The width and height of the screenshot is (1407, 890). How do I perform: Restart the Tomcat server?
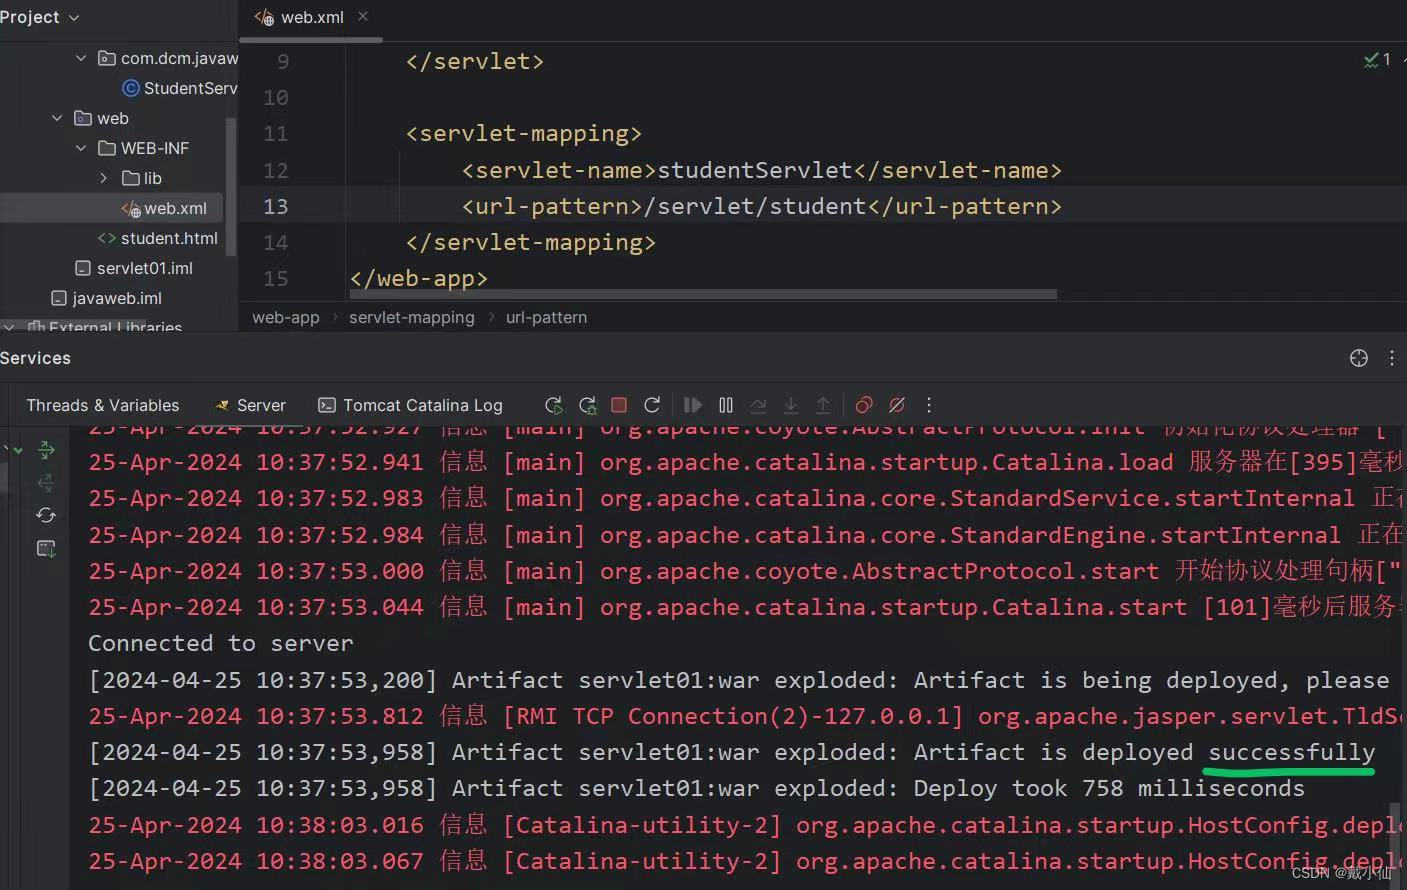(x=553, y=405)
